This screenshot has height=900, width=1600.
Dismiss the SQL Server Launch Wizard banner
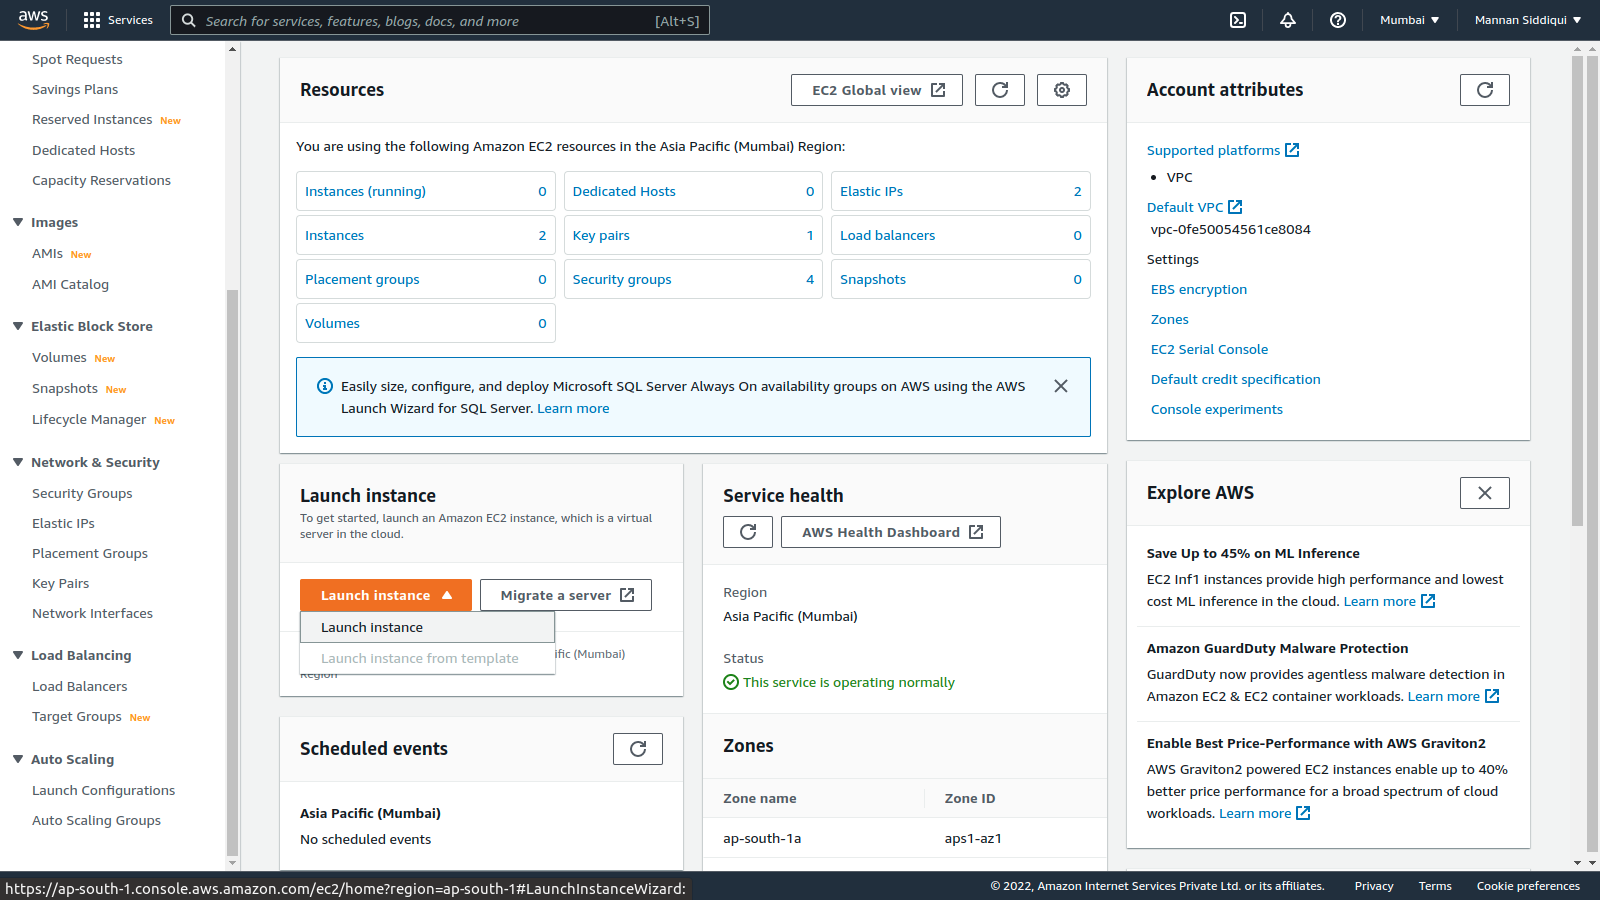[x=1060, y=385]
